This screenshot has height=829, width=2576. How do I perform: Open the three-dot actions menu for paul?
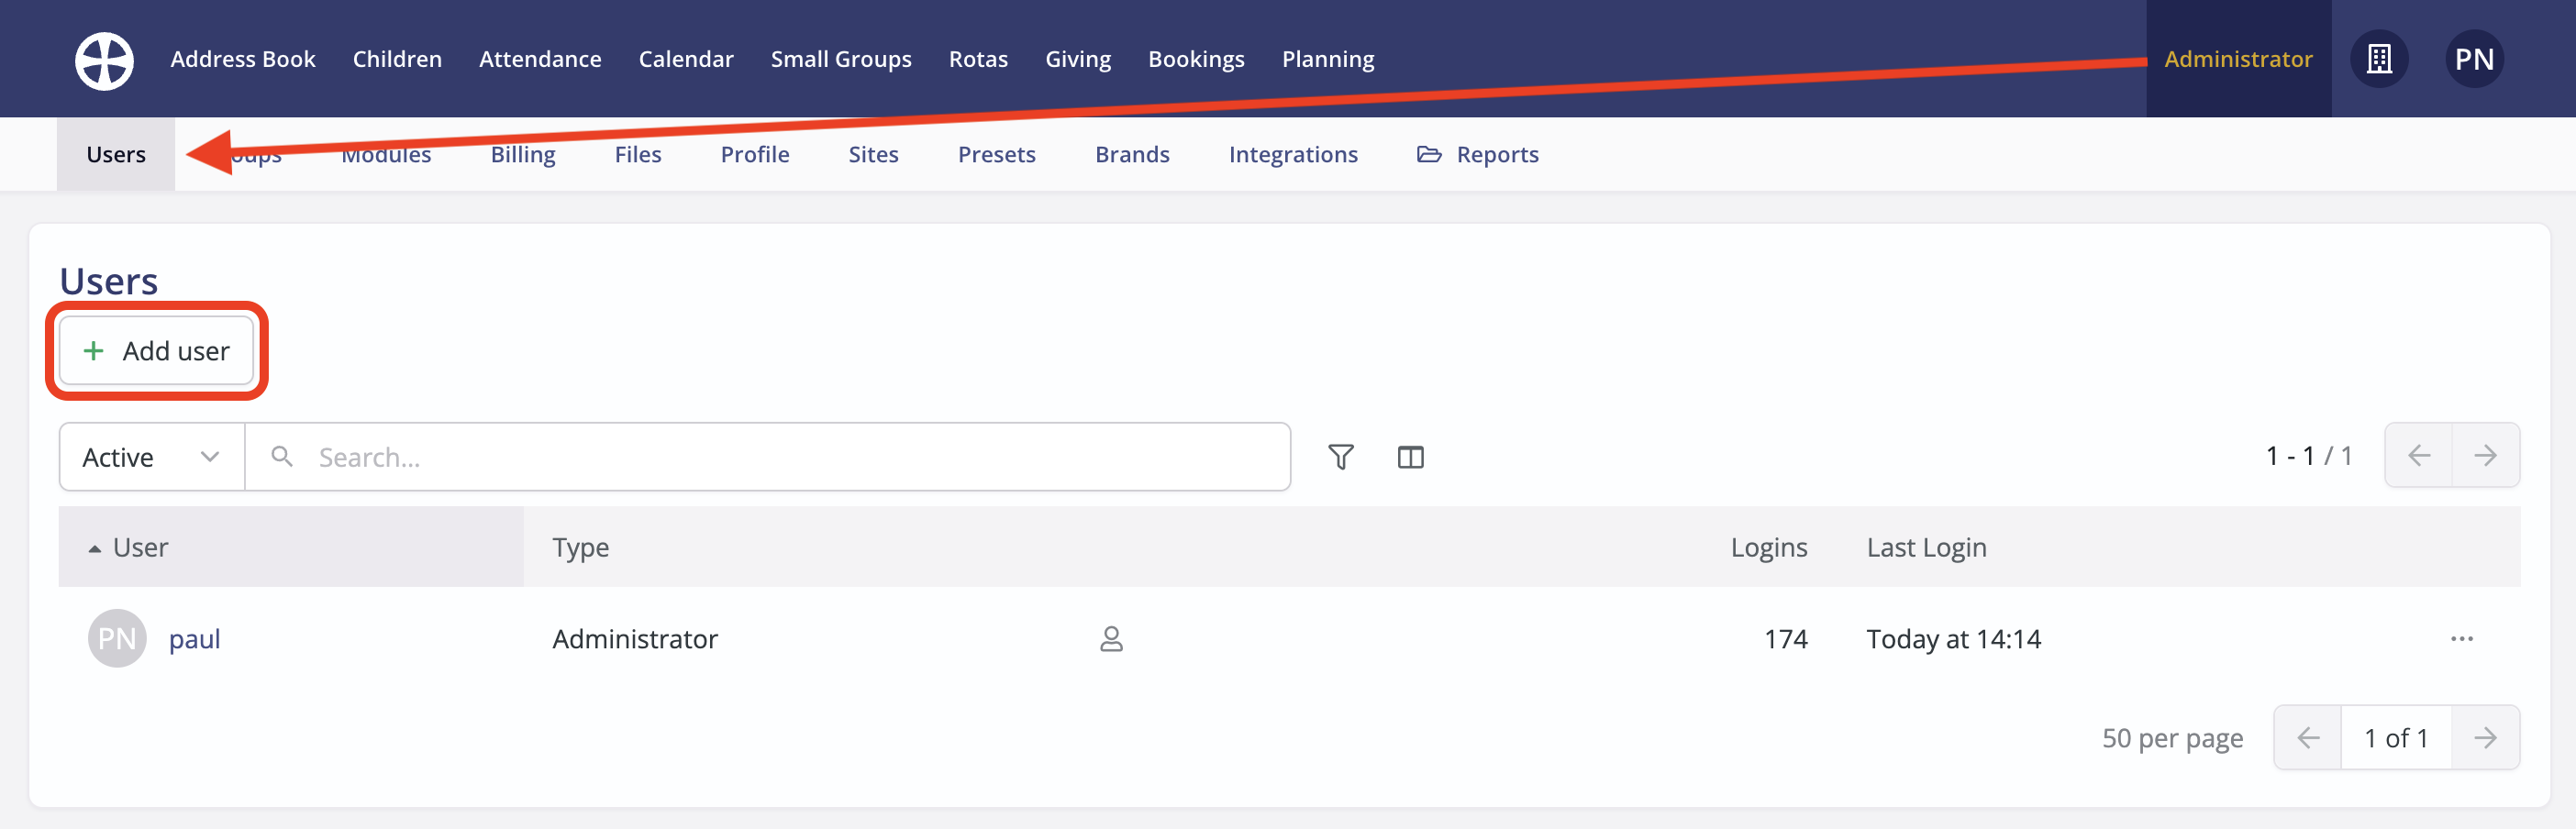pyautogui.click(x=2464, y=639)
